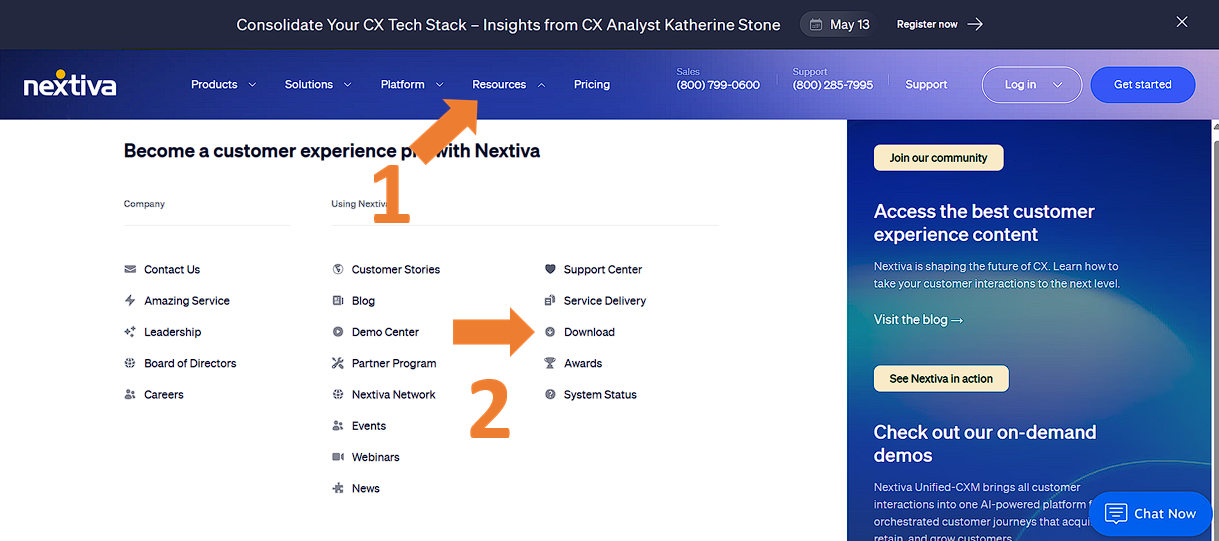
Task: Click the Get started button
Action: coord(1142,85)
